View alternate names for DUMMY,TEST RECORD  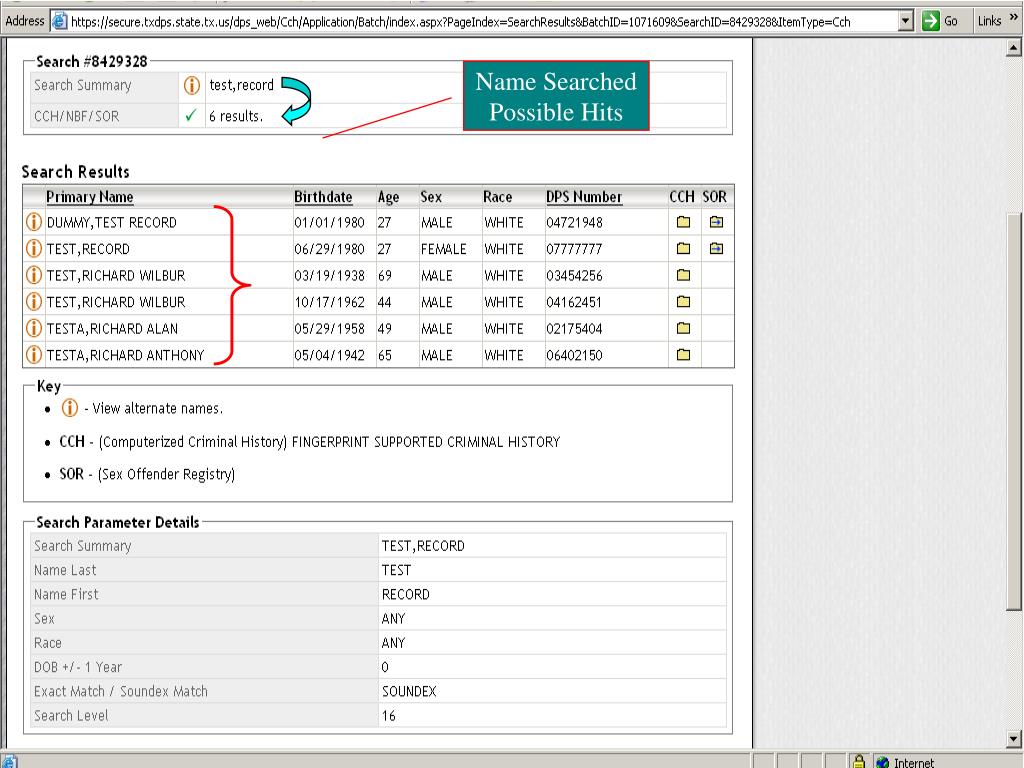click(x=33, y=222)
